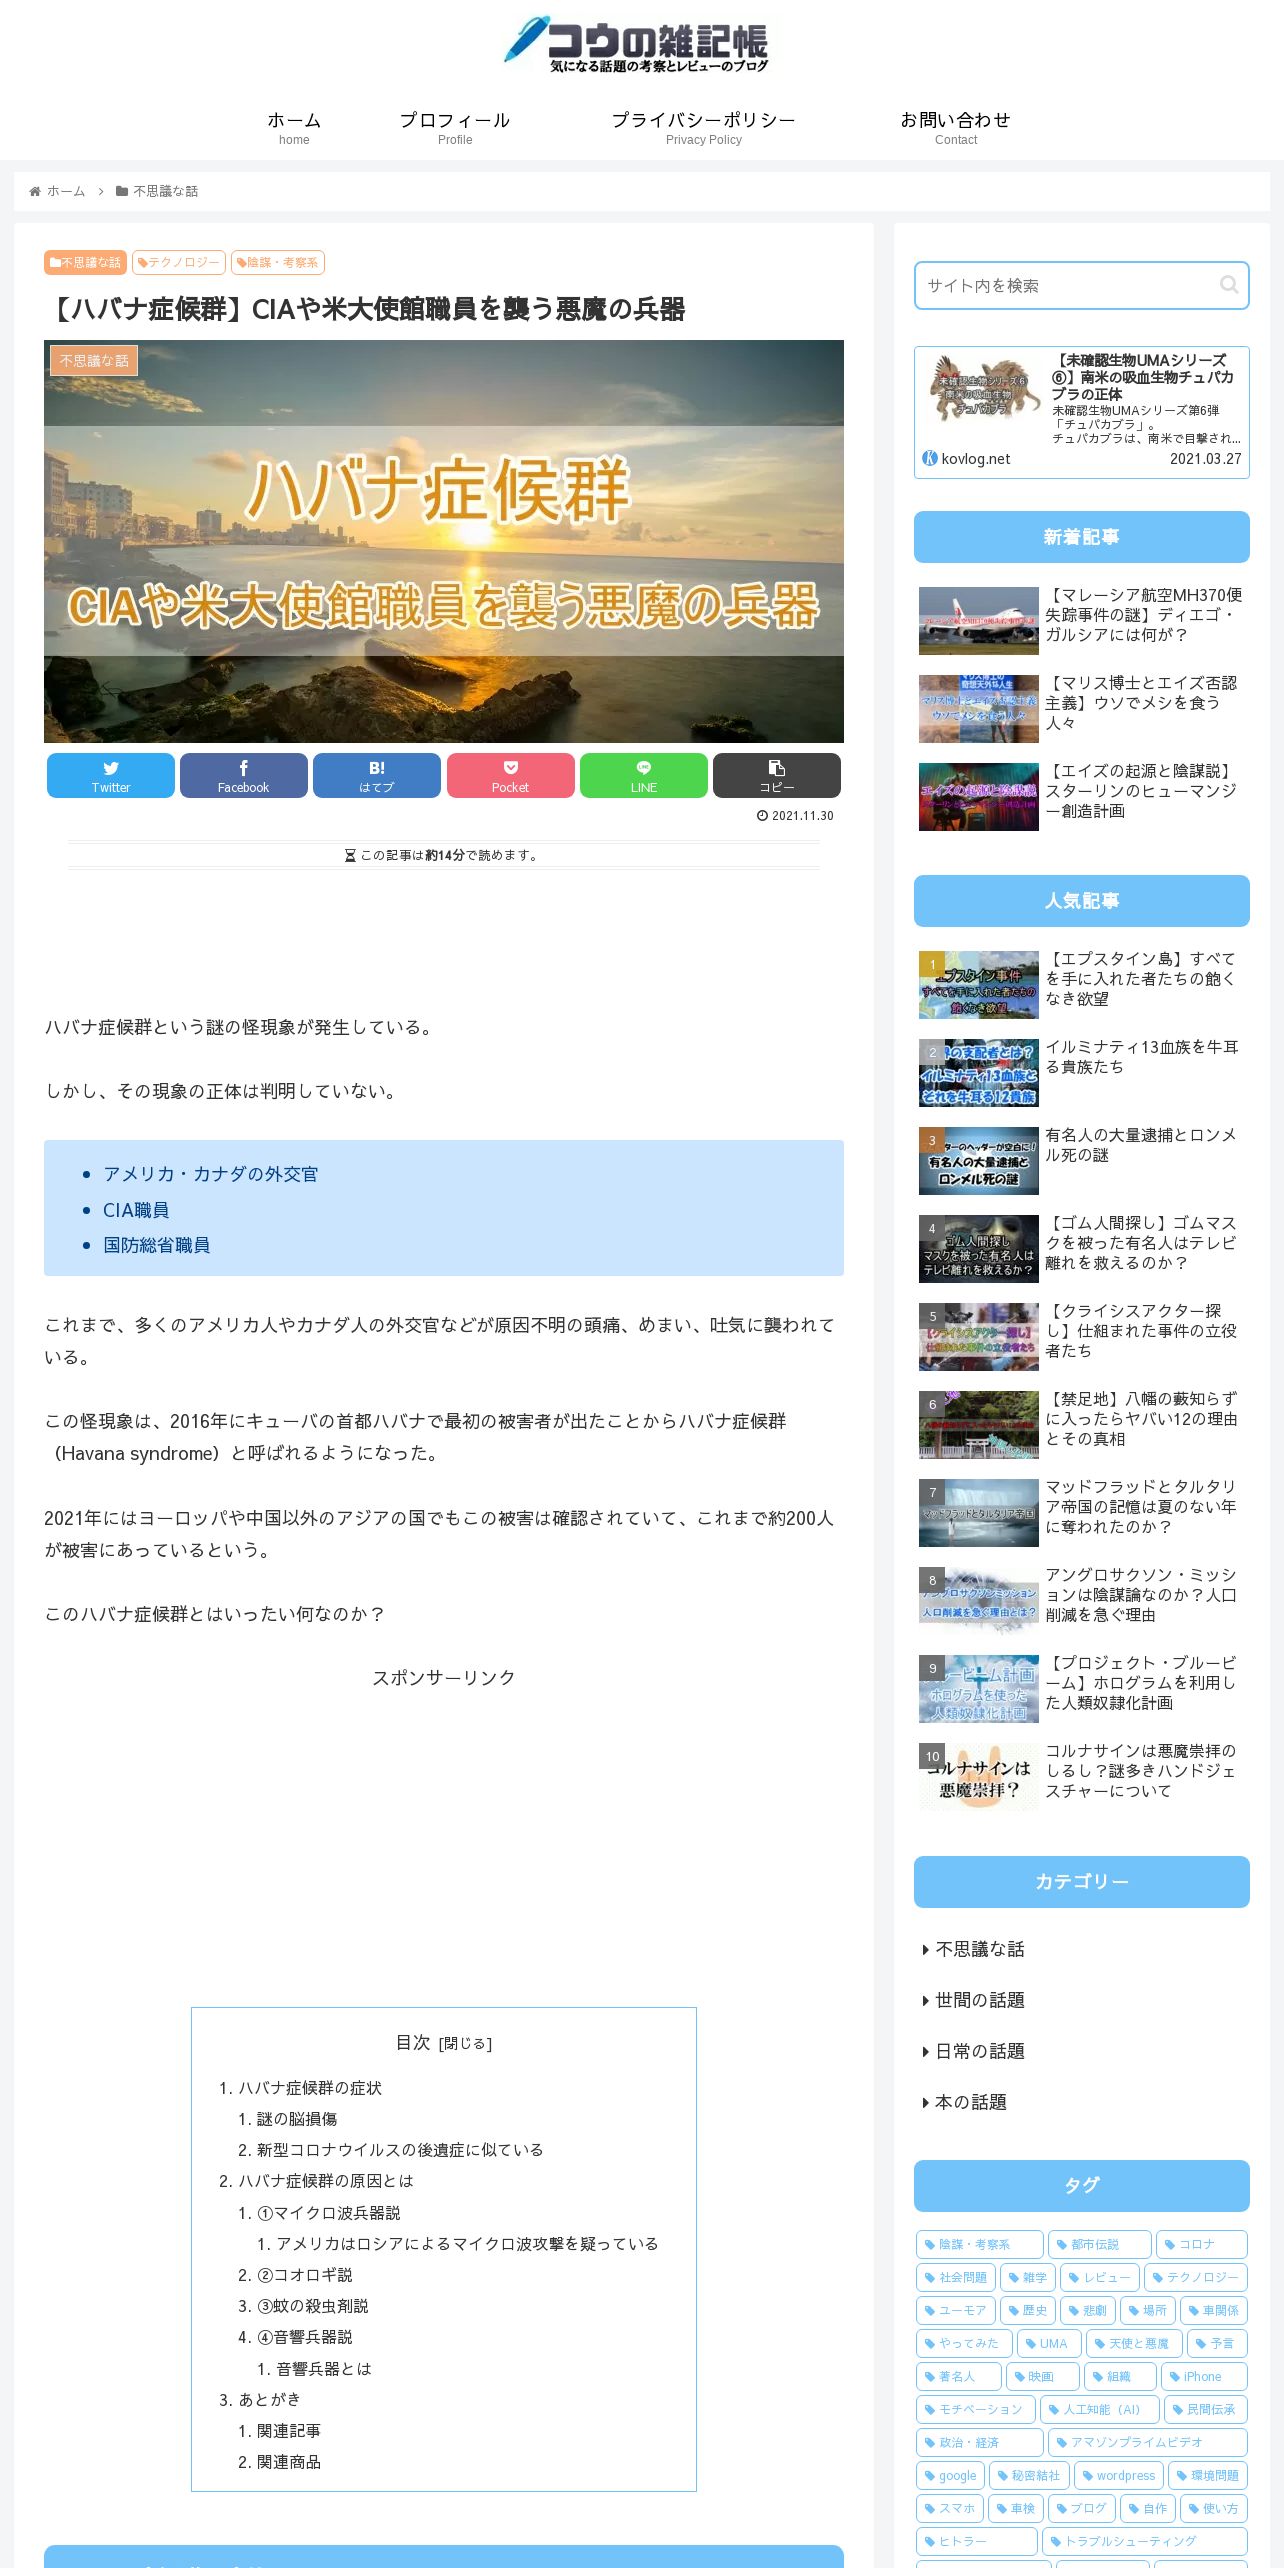This screenshot has width=1284, height=2568.
Task: Click the orange 不思議な話 category badge
Action: click(85, 262)
